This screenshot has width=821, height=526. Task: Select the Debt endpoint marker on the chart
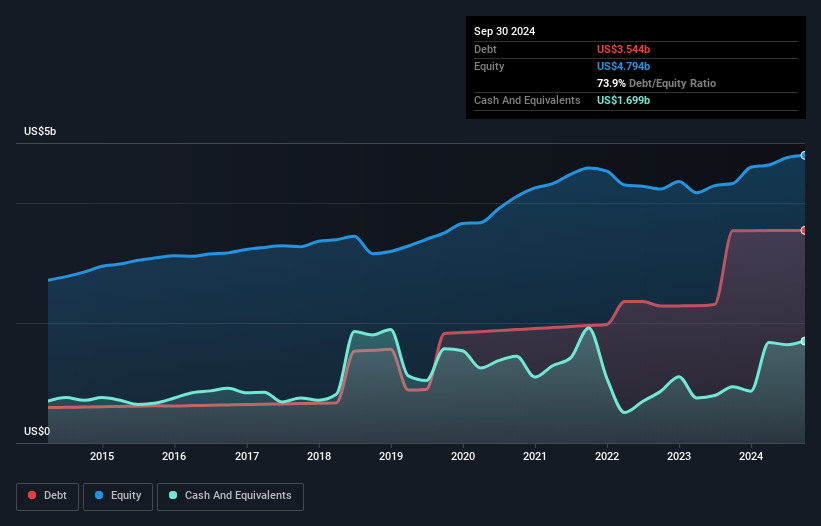(x=804, y=230)
